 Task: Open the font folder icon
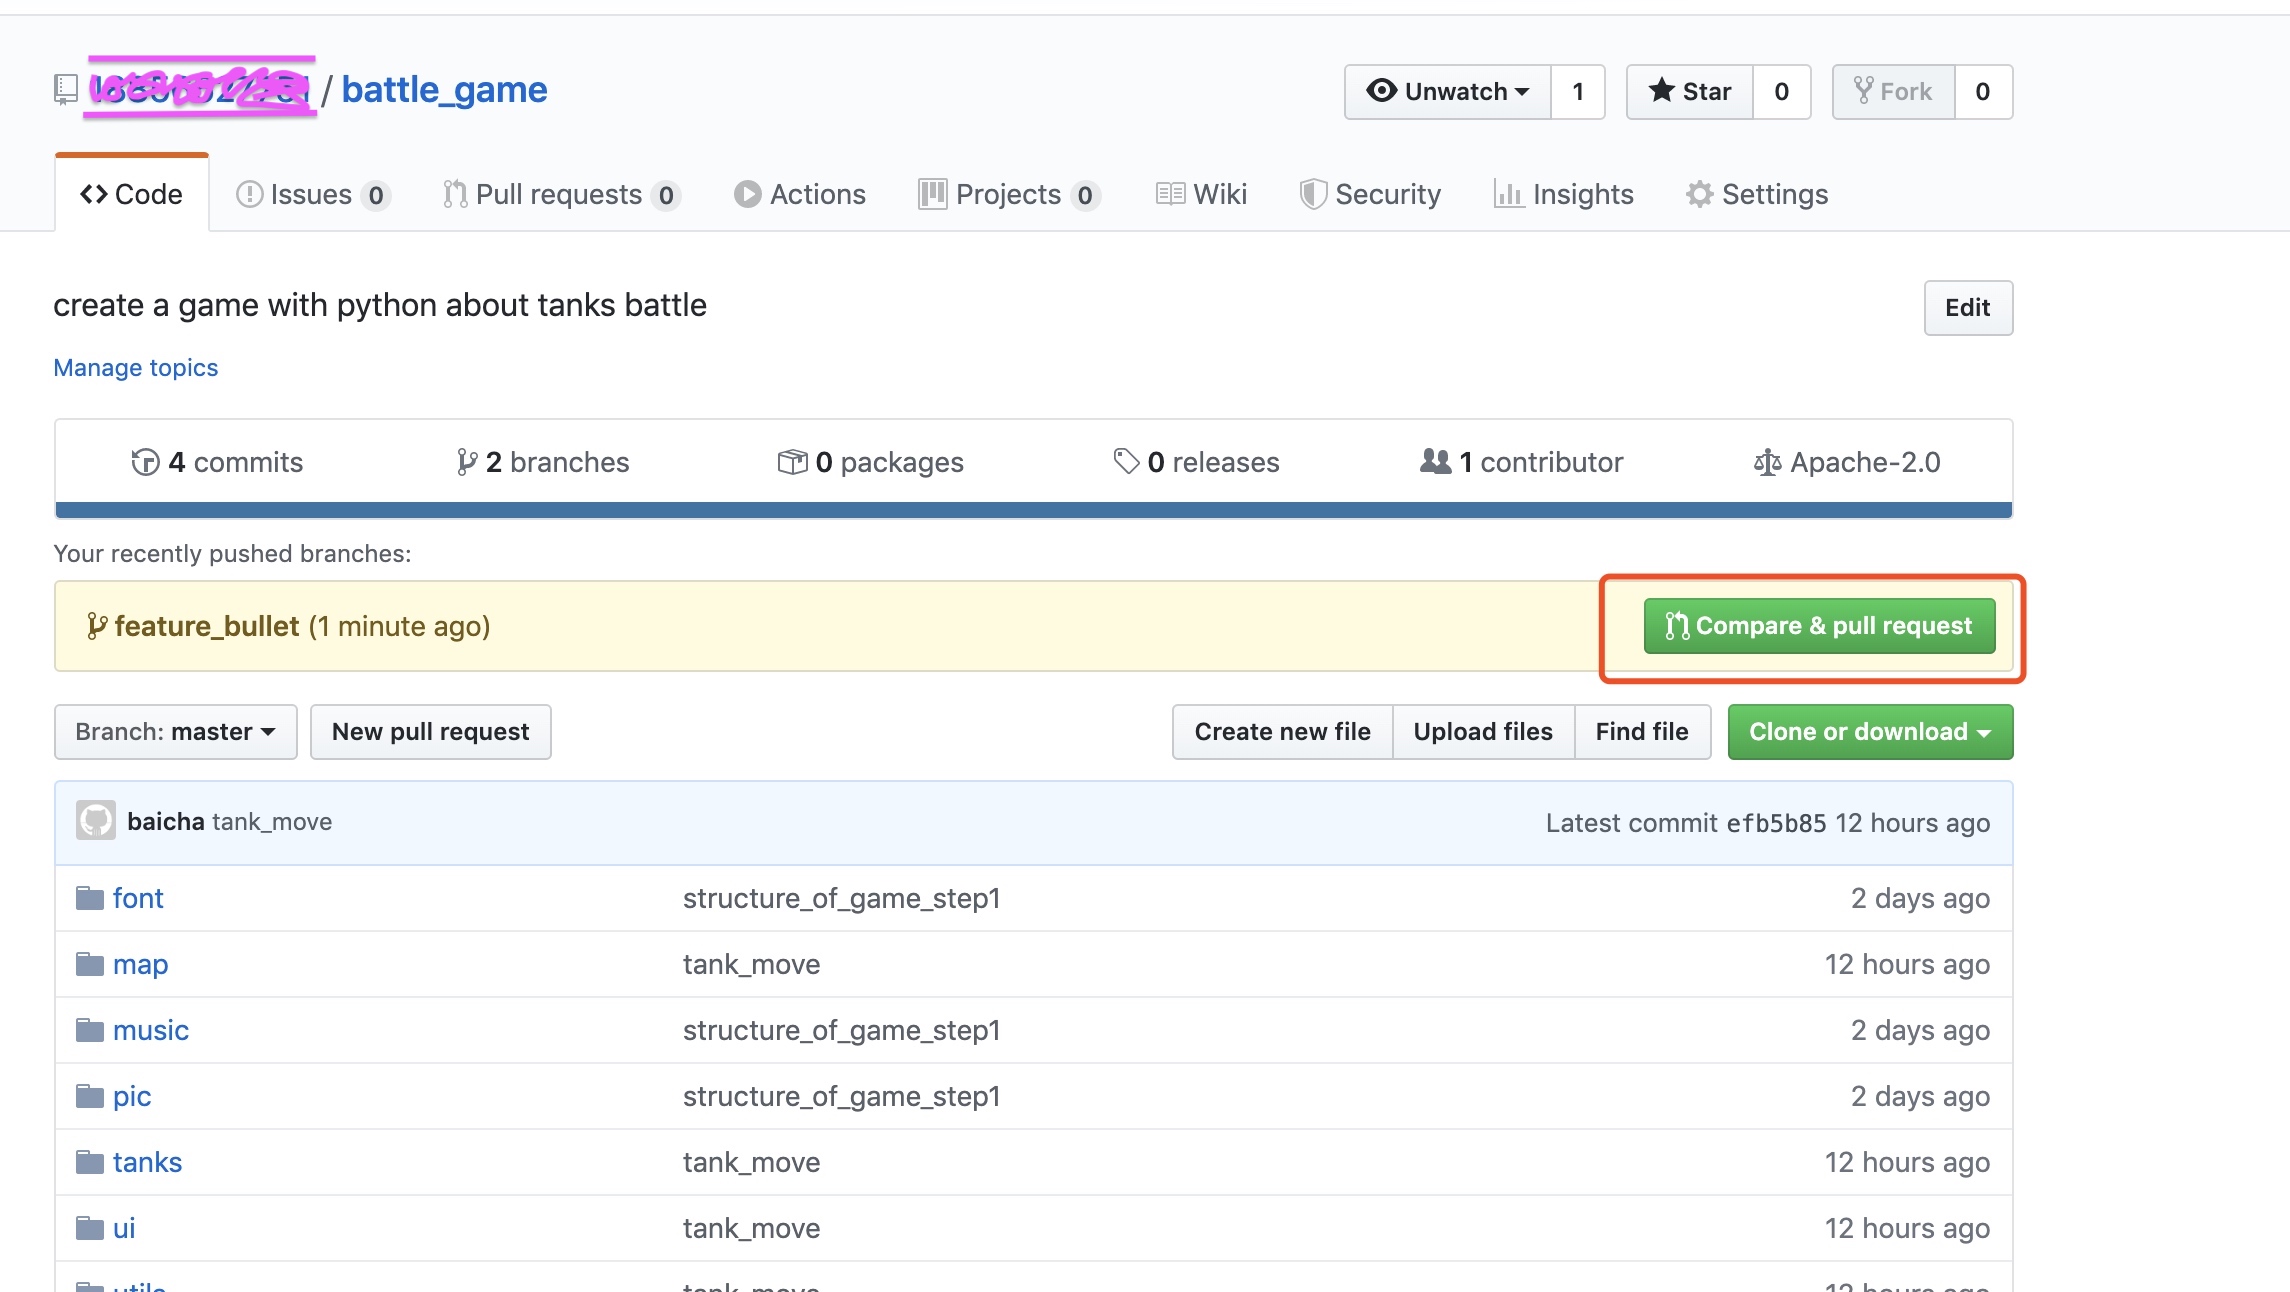click(x=90, y=898)
